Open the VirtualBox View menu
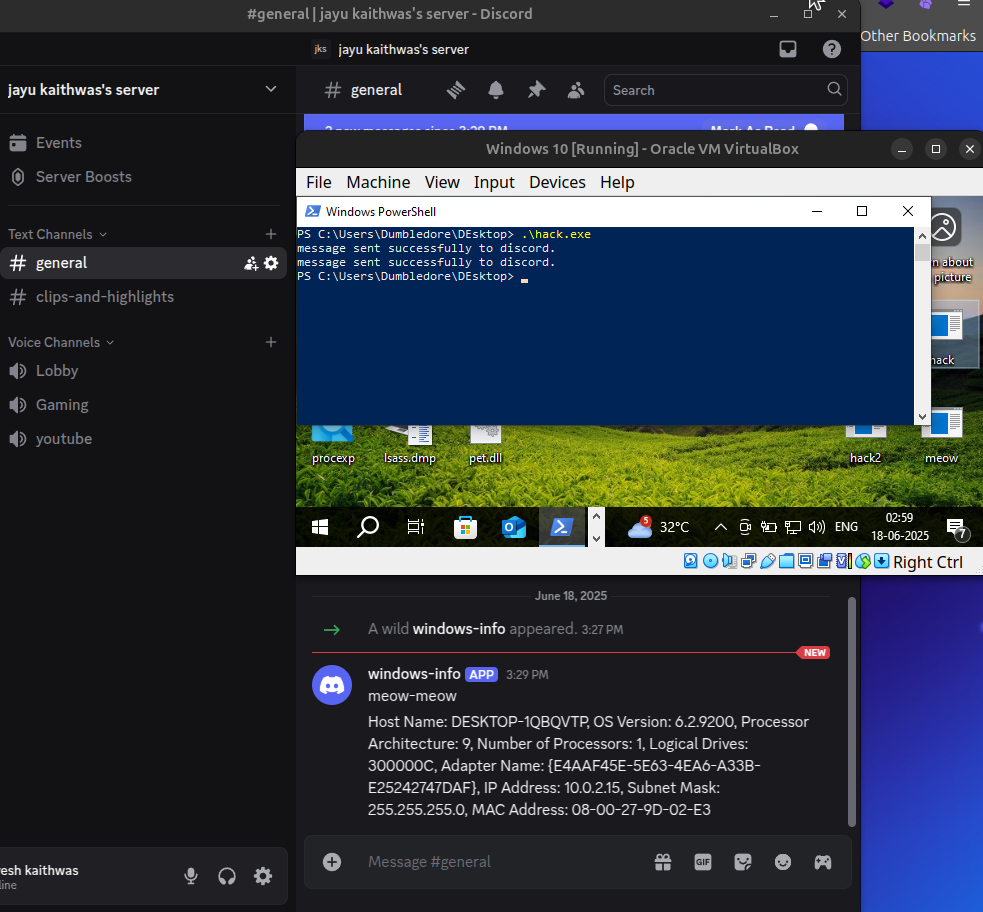This screenshot has width=983, height=912. pos(442,182)
